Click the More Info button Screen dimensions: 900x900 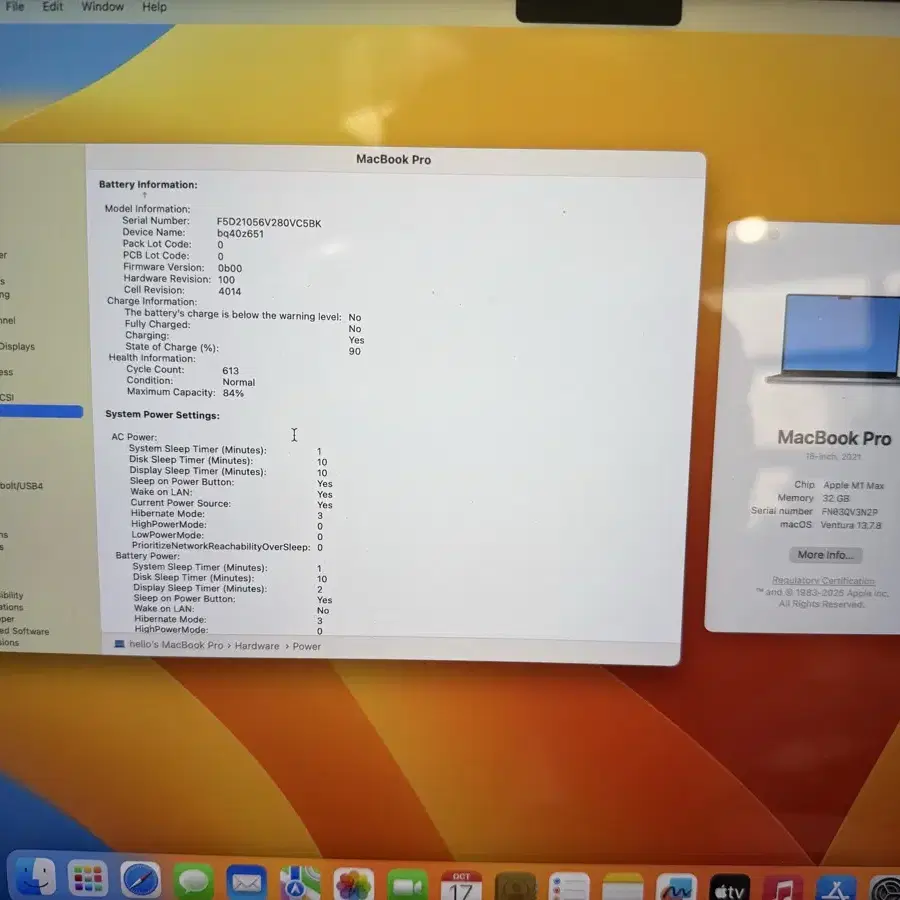point(825,555)
